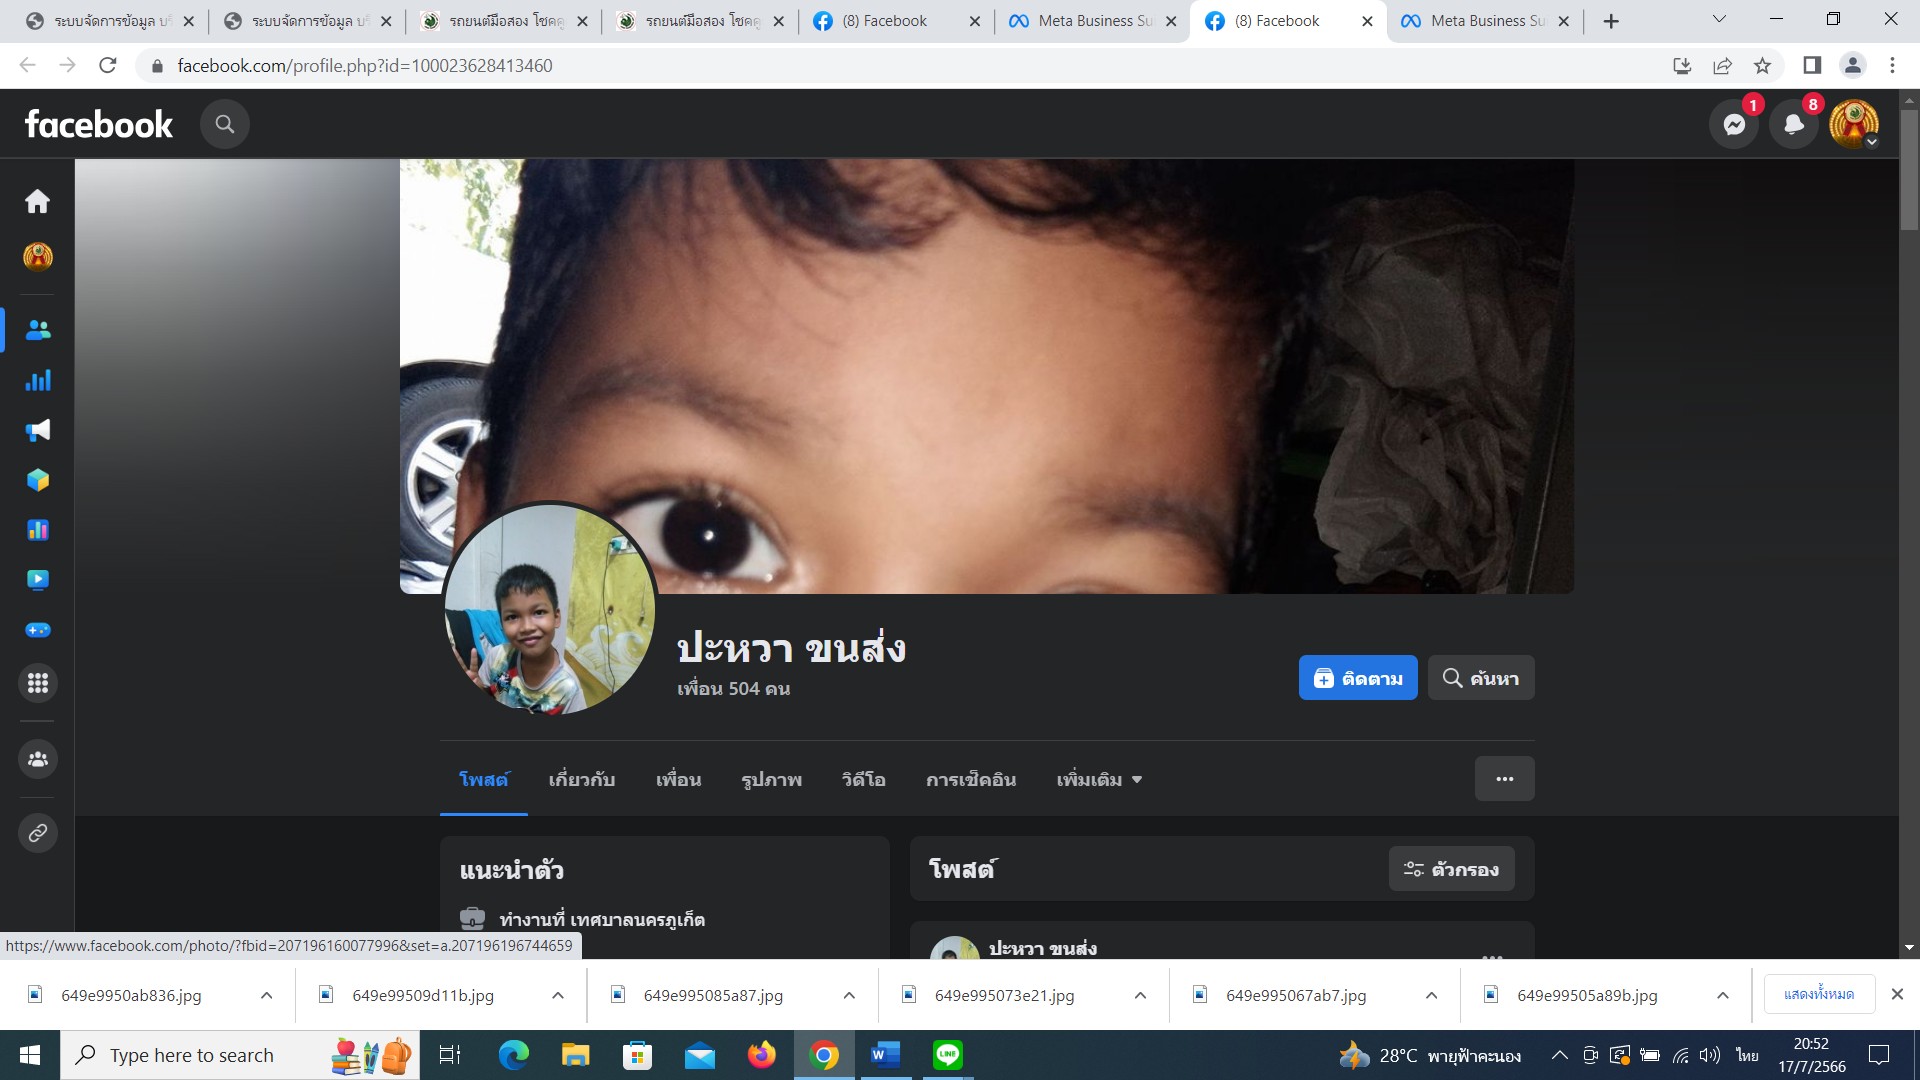Open the Watch video icon in sidebar

click(37, 580)
